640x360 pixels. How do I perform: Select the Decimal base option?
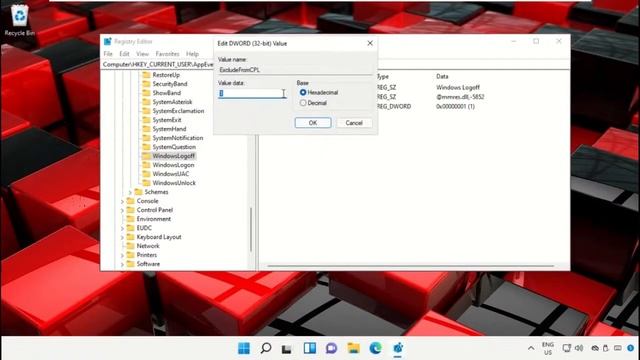[303, 103]
